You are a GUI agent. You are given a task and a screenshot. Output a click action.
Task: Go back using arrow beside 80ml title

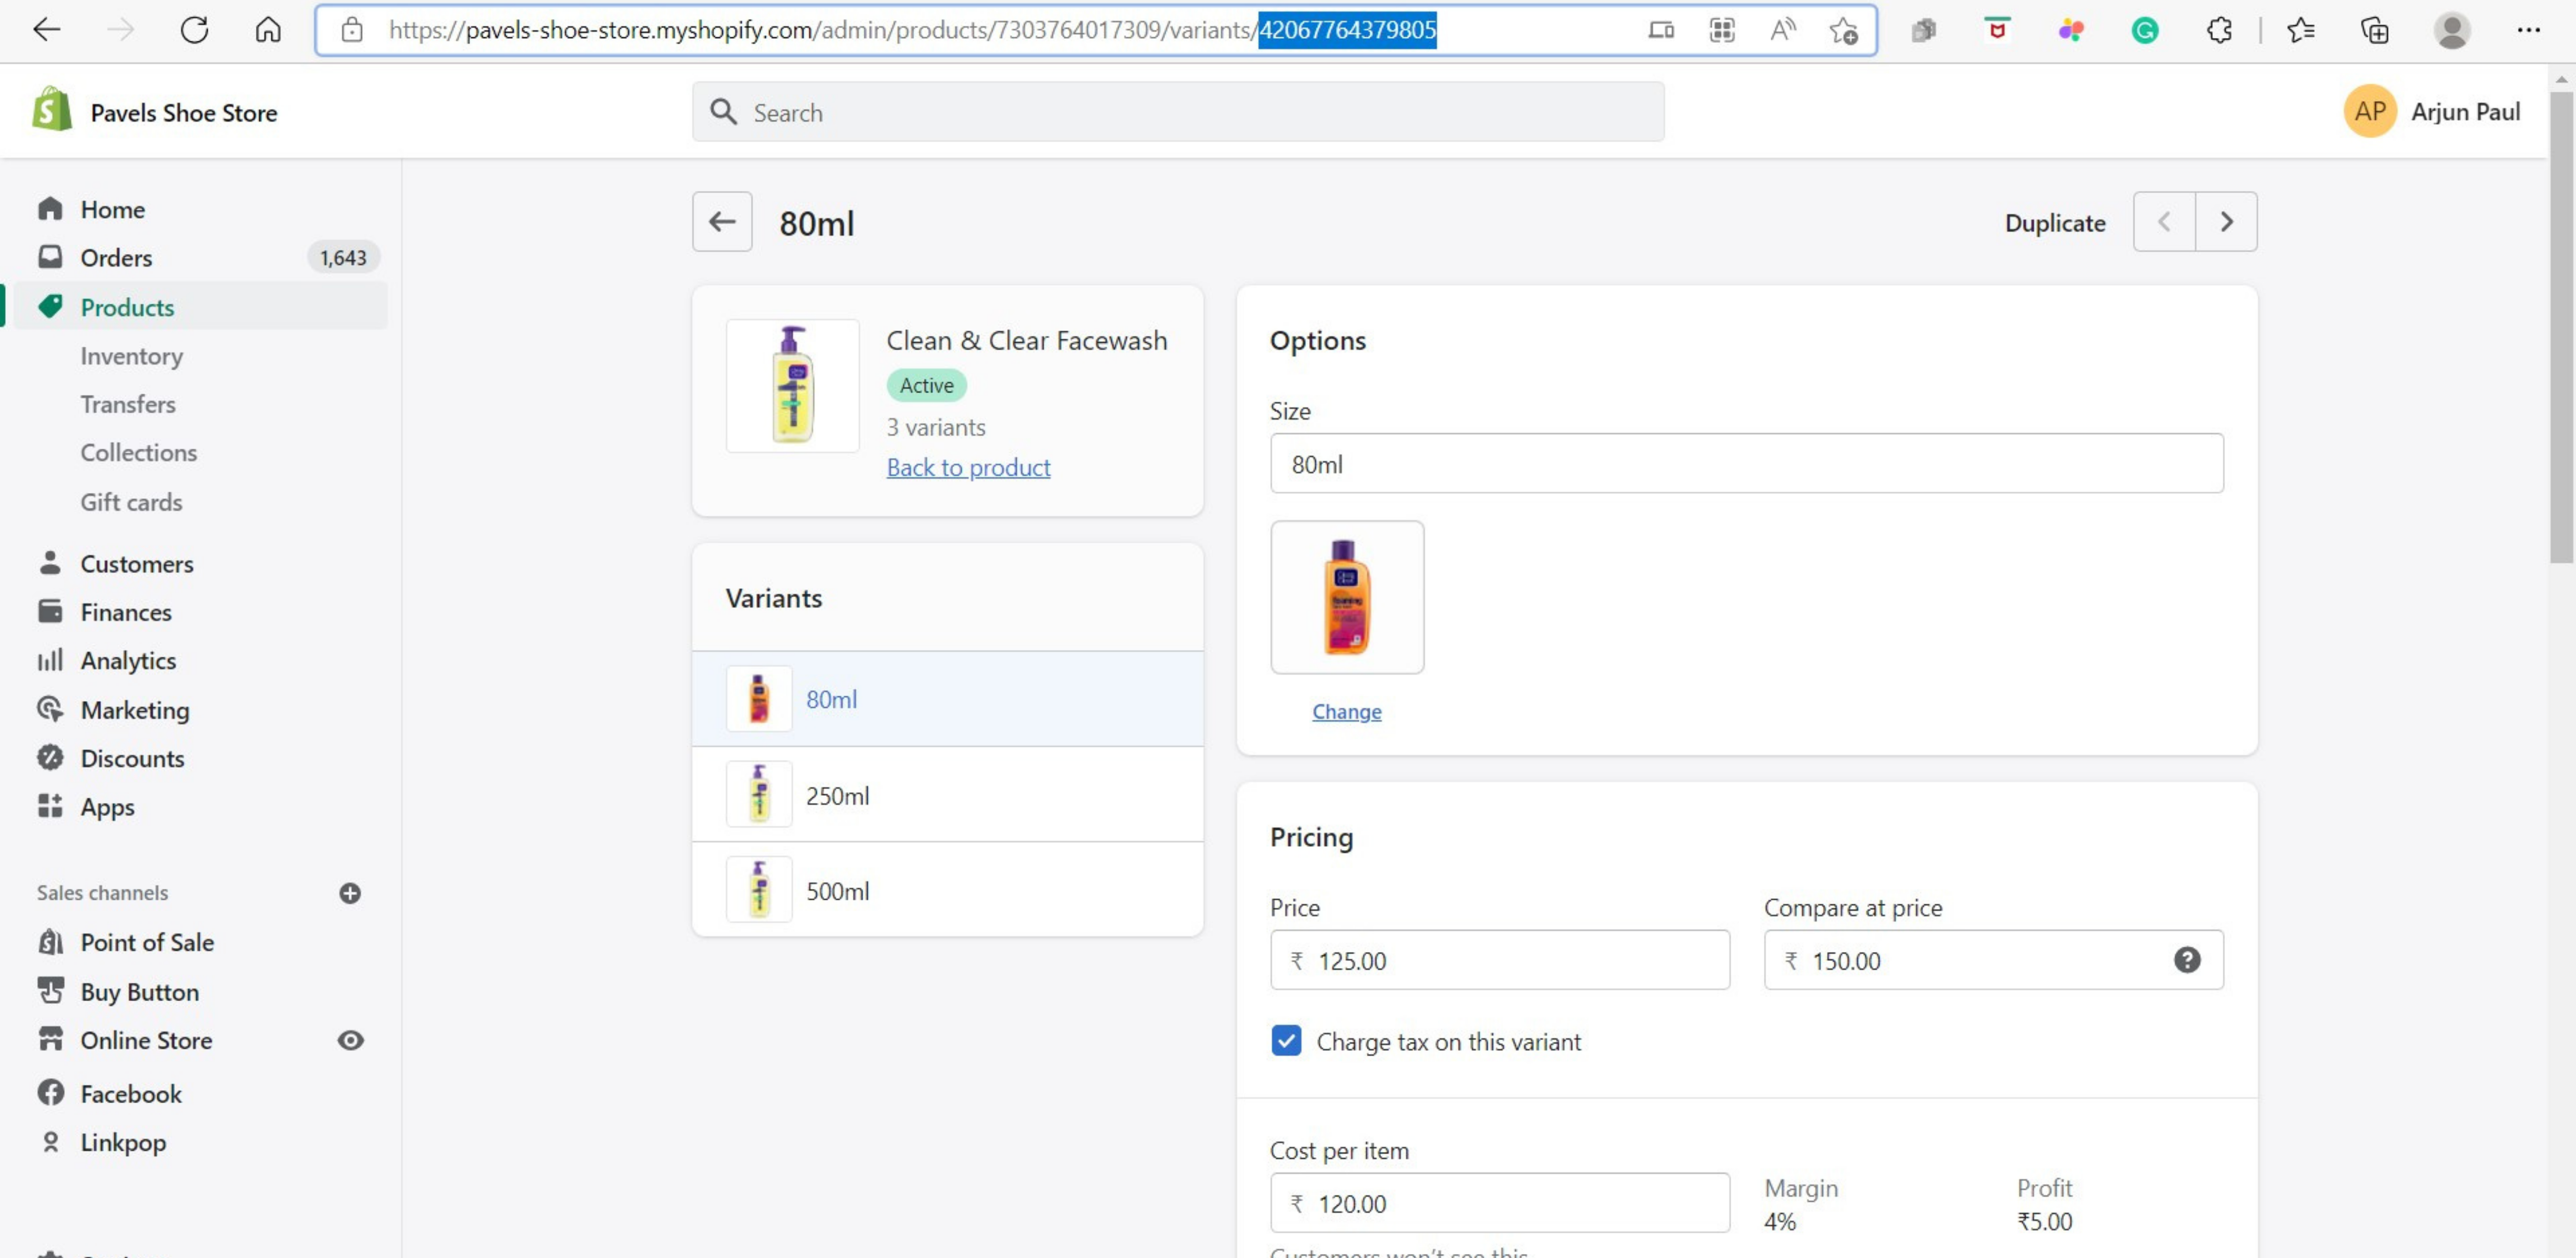tap(722, 221)
